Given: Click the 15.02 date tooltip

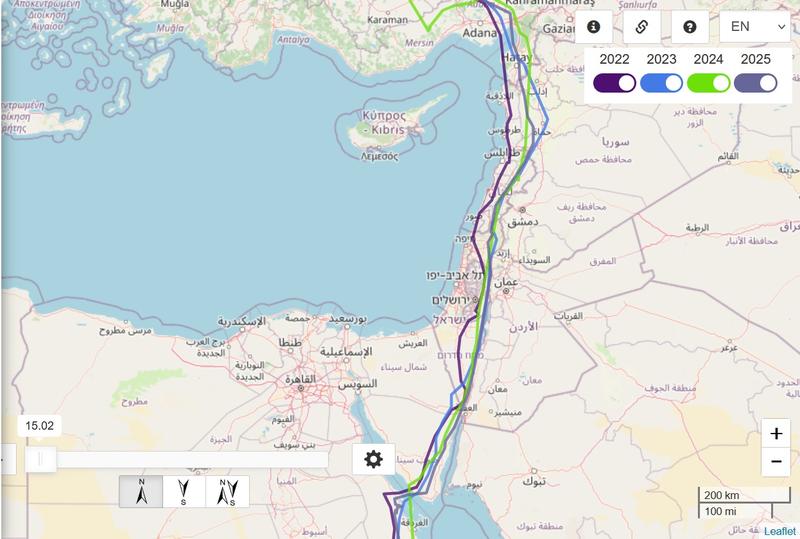Looking at the screenshot, I should [x=39, y=426].
